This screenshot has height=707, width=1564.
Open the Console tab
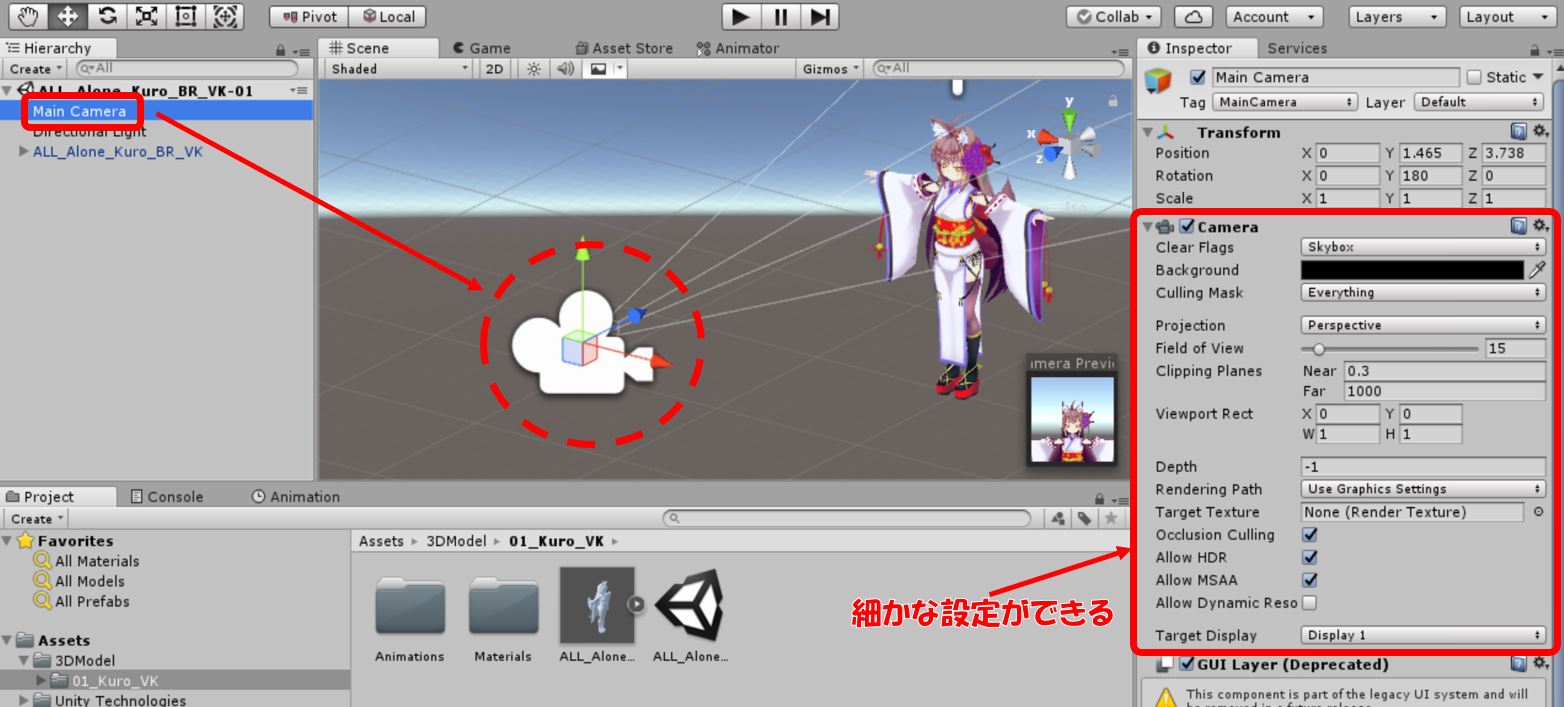click(x=167, y=497)
